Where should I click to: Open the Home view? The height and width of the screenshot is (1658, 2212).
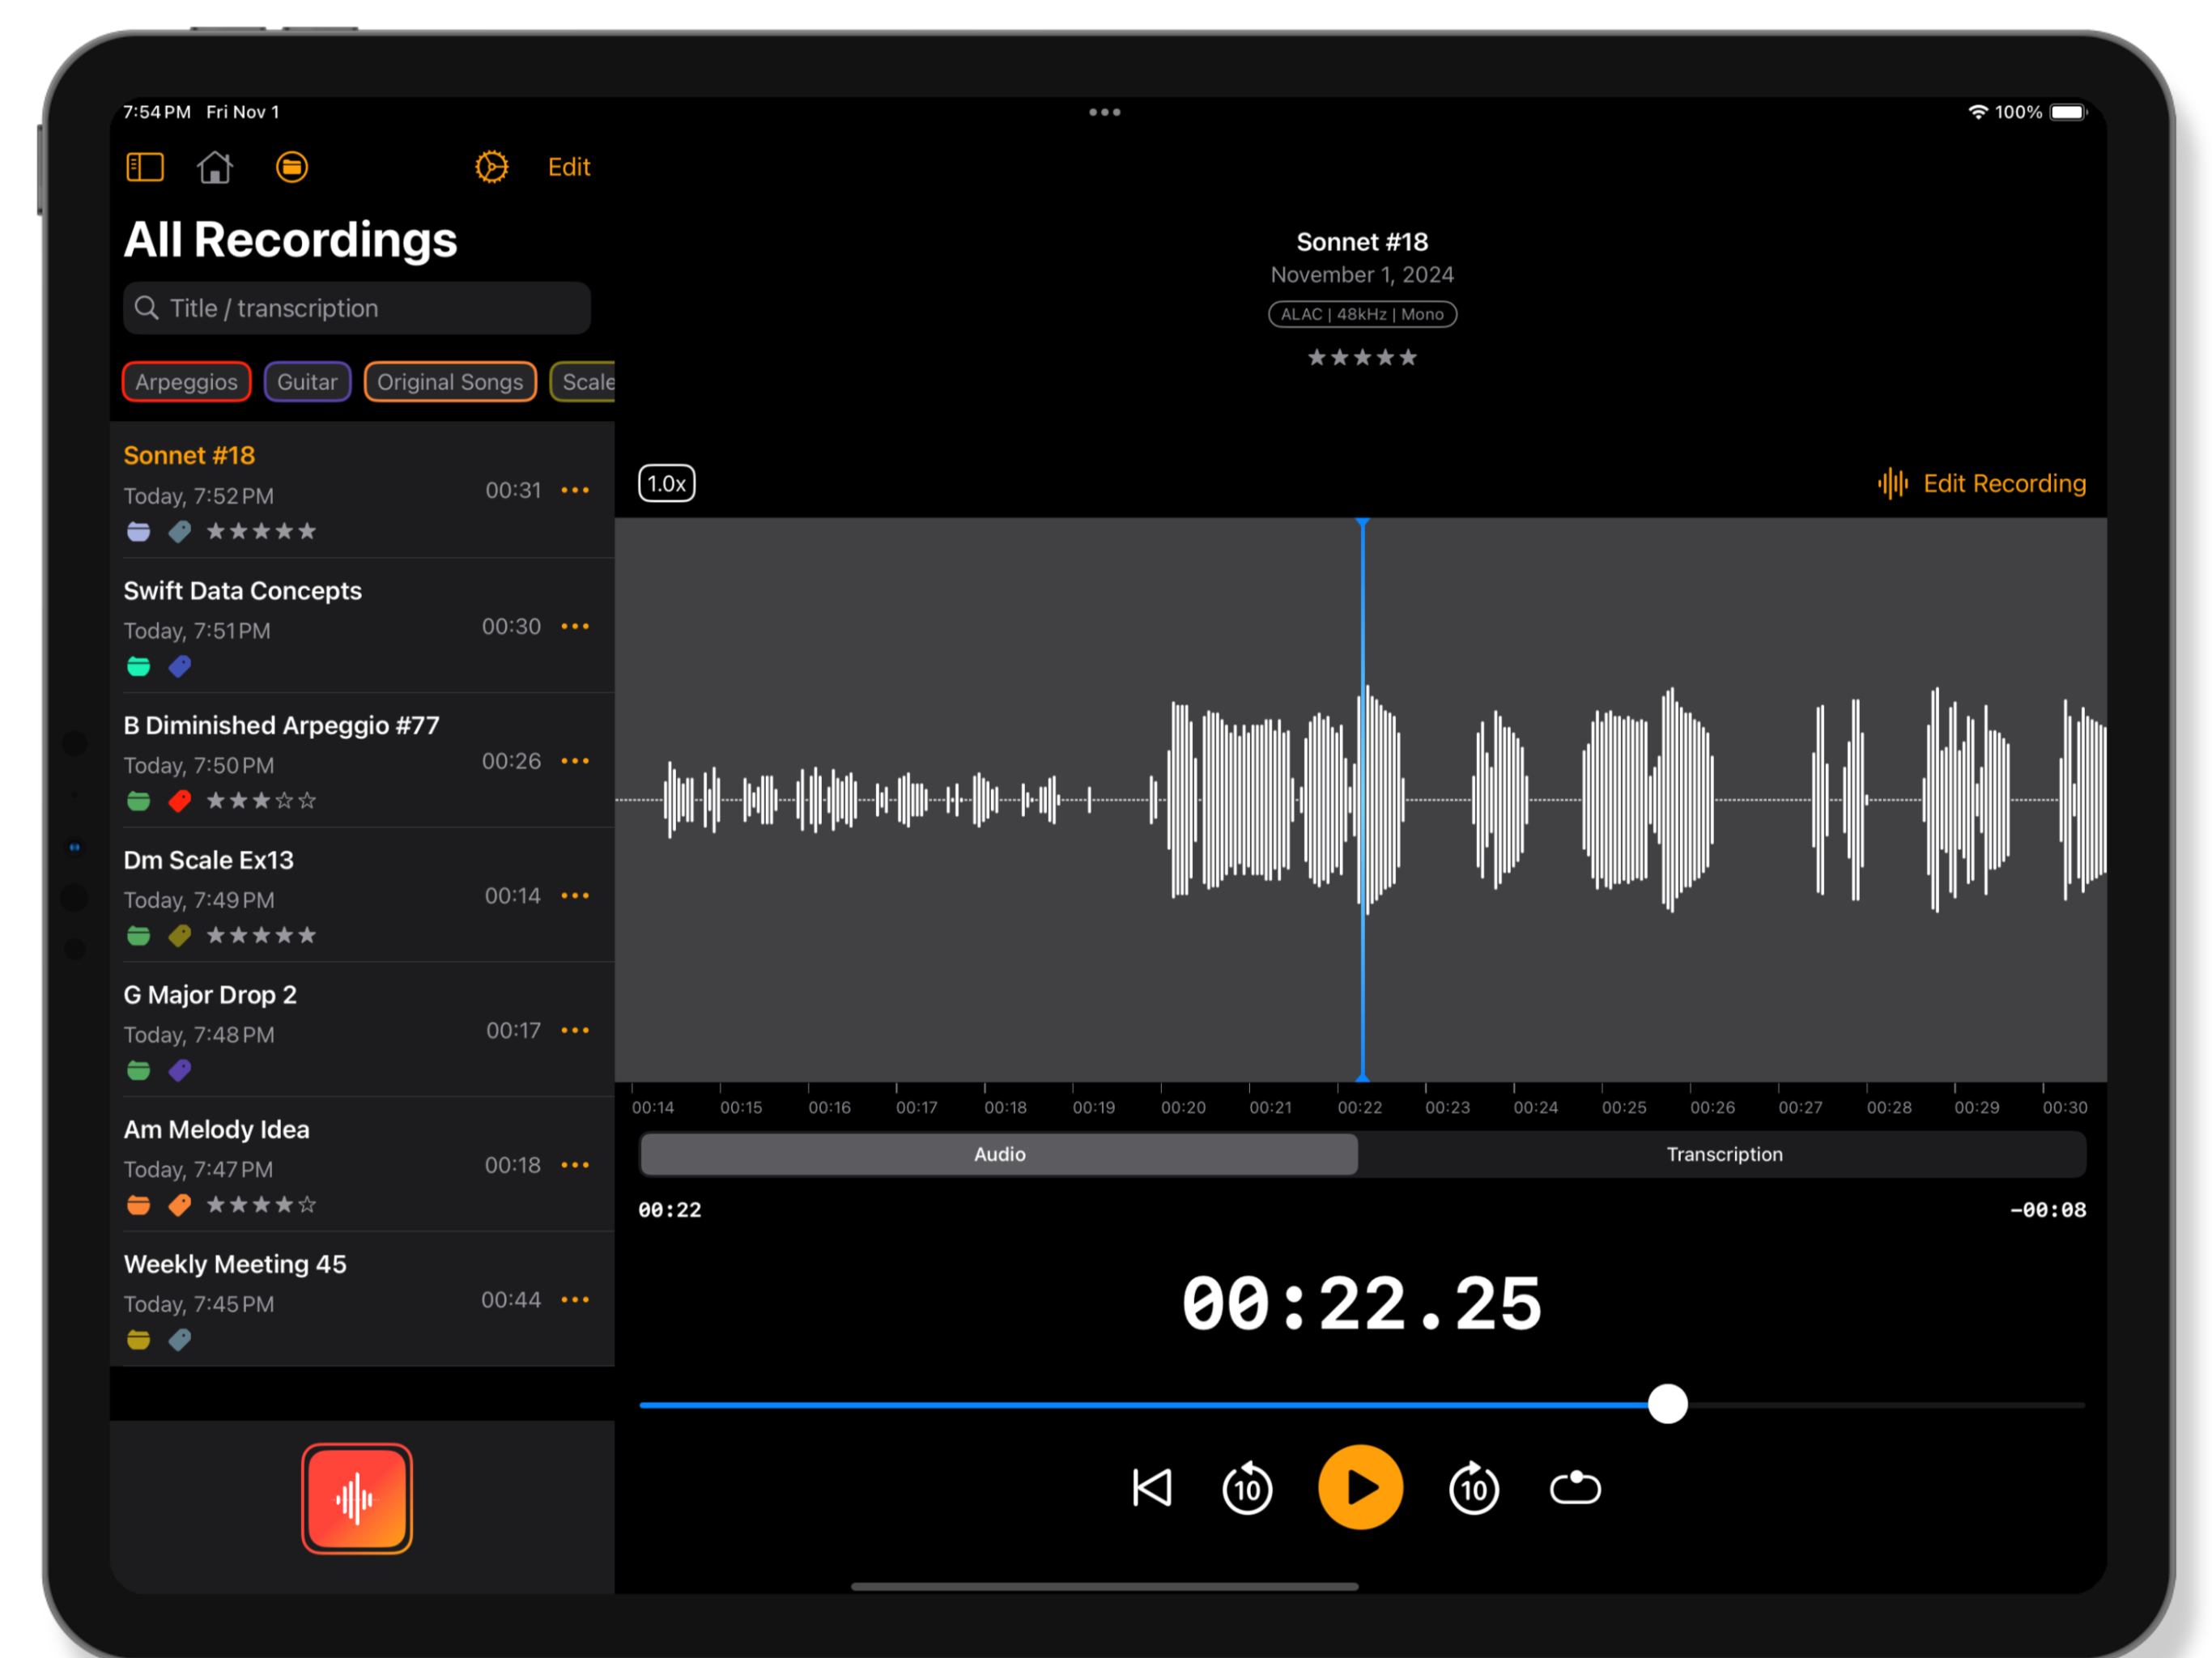216,166
